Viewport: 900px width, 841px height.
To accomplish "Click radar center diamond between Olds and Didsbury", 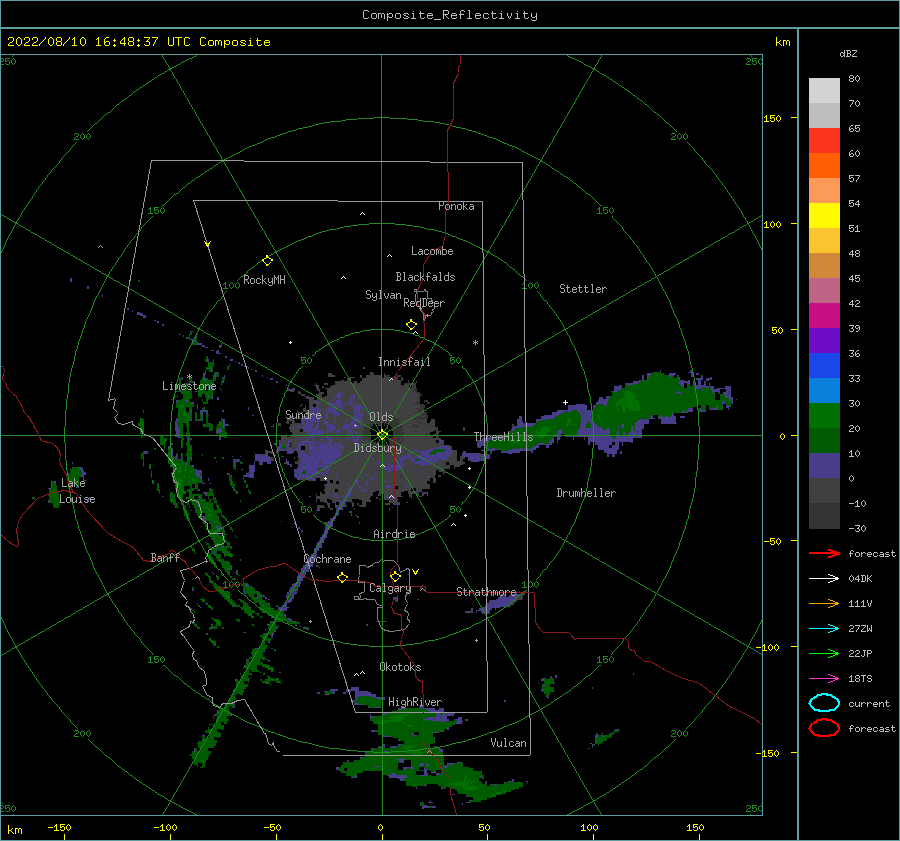I will [382, 435].
